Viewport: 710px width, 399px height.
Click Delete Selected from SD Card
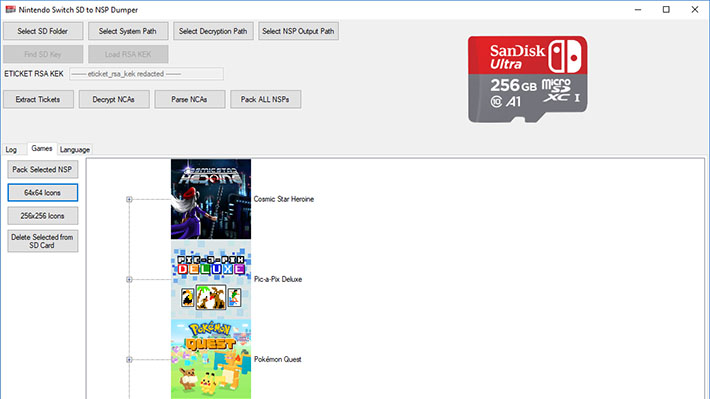(43, 241)
